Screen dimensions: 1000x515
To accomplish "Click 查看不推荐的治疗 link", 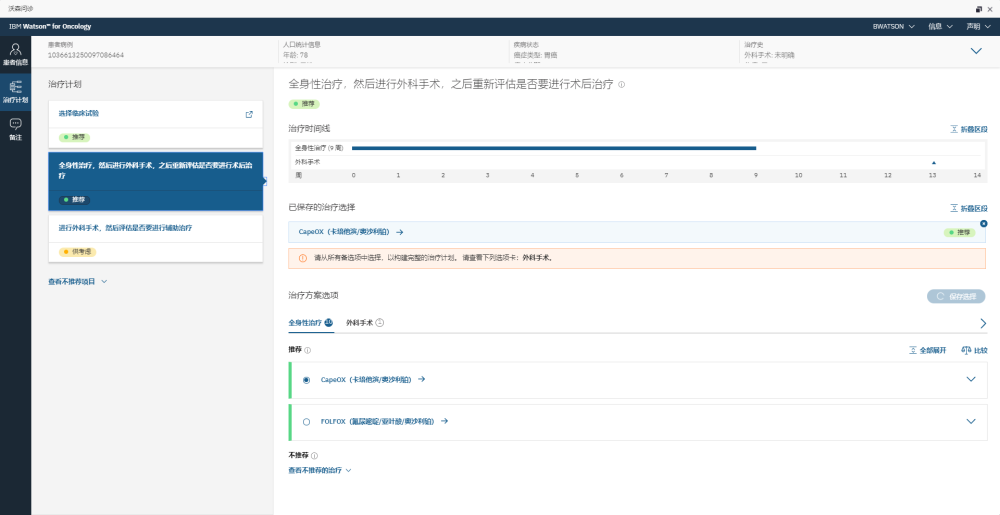I will [x=320, y=469].
